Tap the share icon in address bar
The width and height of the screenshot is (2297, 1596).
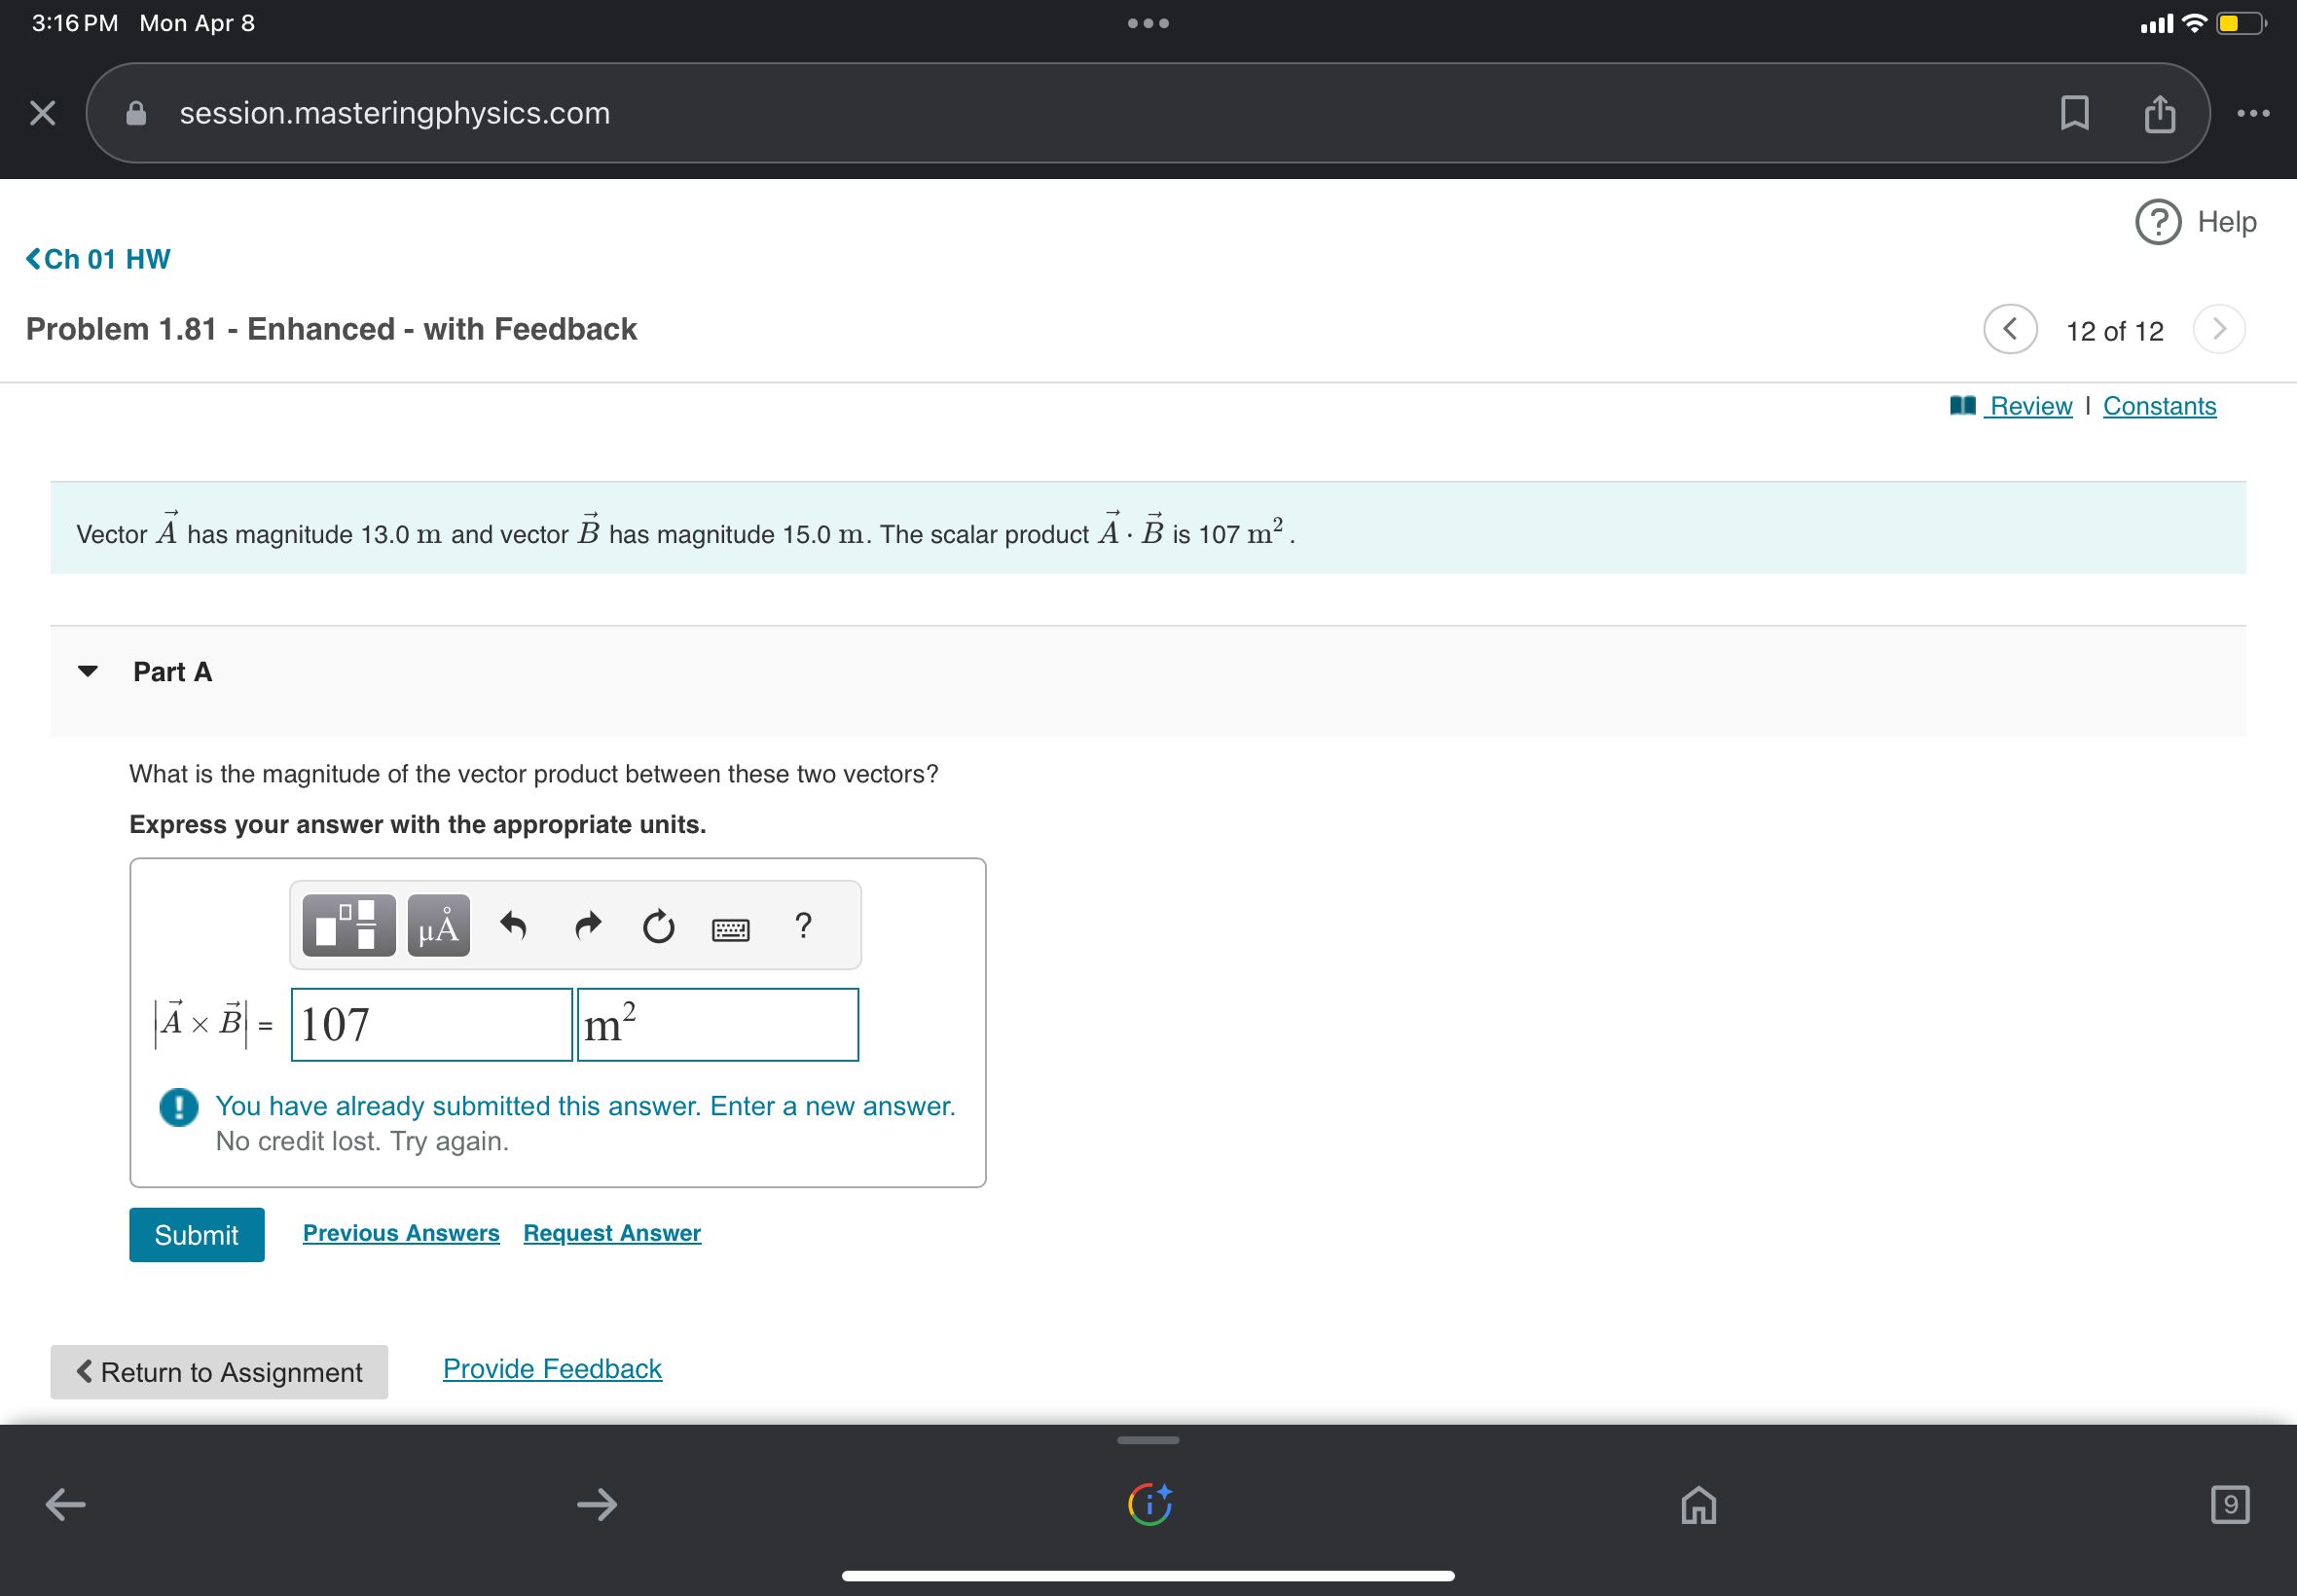[2159, 113]
